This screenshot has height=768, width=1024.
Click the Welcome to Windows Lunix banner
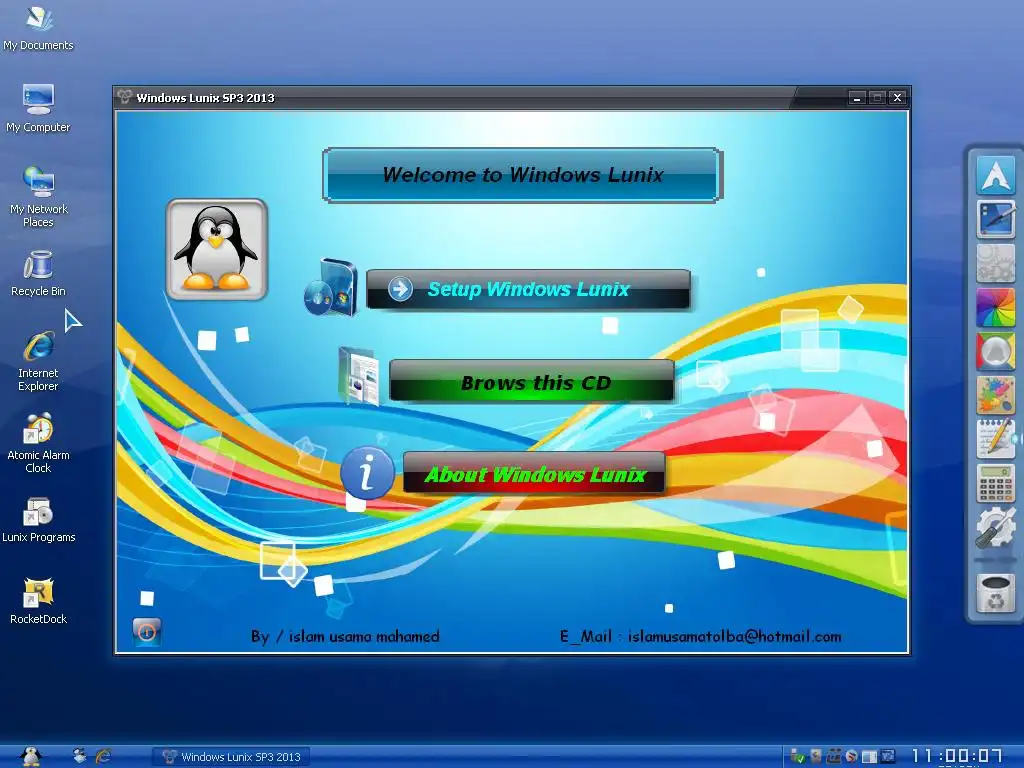[x=522, y=174]
